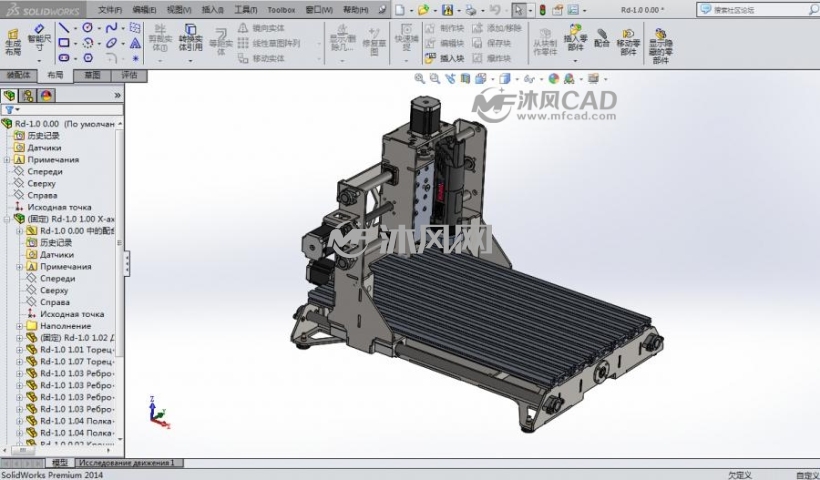Image resolution: width=820 pixels, height=480 pixels.
Task: Open the 文件(F) menu
Action: tap(110, 9)
